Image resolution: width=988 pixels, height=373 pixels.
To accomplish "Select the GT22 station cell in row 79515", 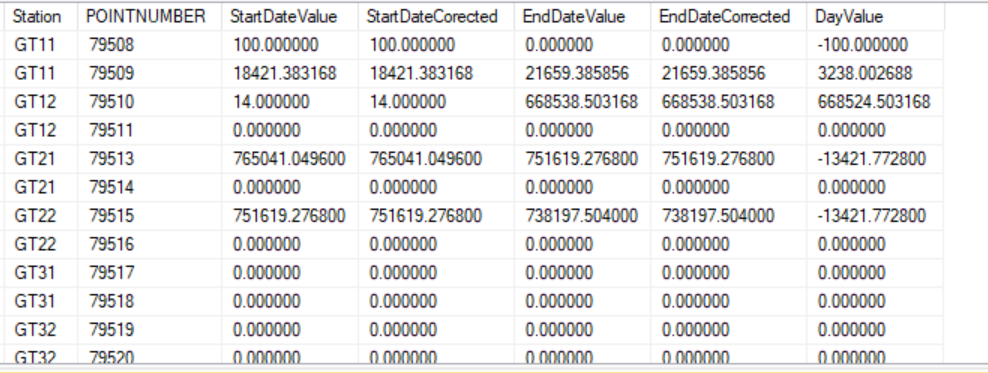I will [x=41, y=215].
